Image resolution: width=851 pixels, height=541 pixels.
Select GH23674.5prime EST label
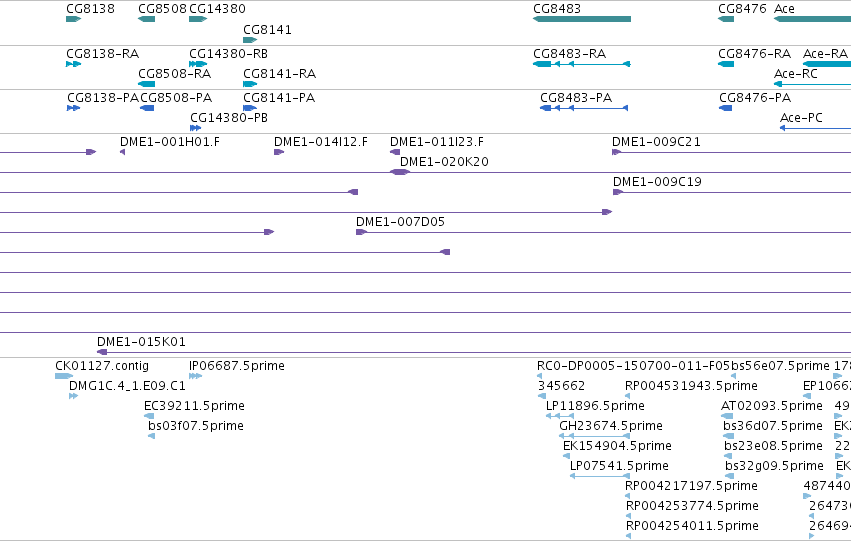coord(611,427)
